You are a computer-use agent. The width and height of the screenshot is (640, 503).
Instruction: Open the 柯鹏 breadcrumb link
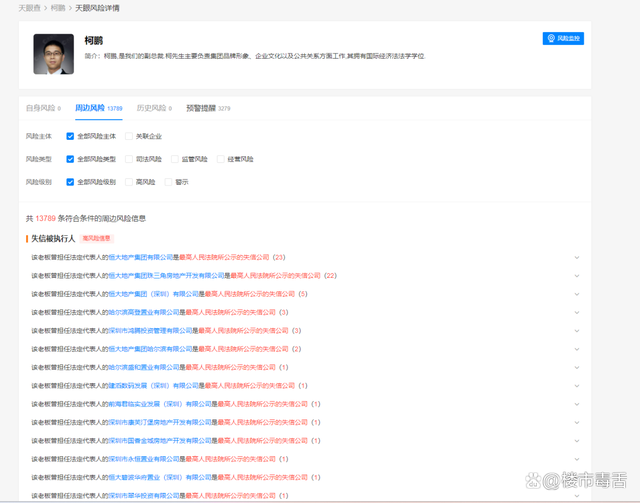pos(58,8)
